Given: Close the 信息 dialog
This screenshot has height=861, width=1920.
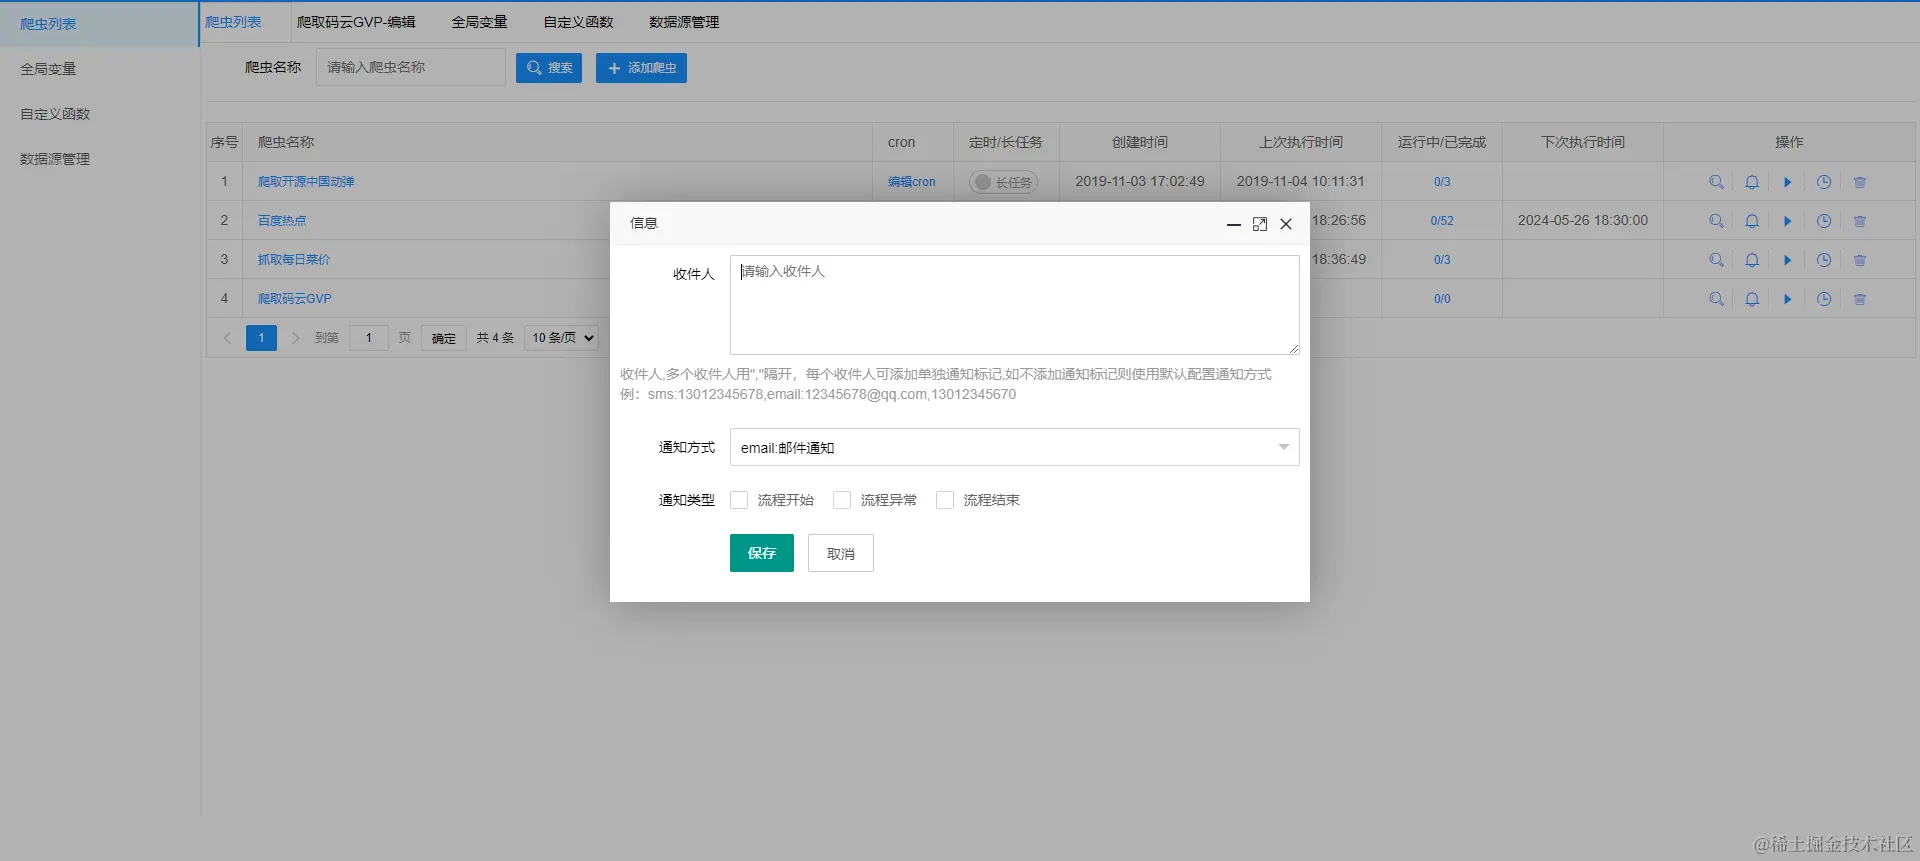Looking at the screenshot, I should pyautogui.click(x=1286, y=224).
